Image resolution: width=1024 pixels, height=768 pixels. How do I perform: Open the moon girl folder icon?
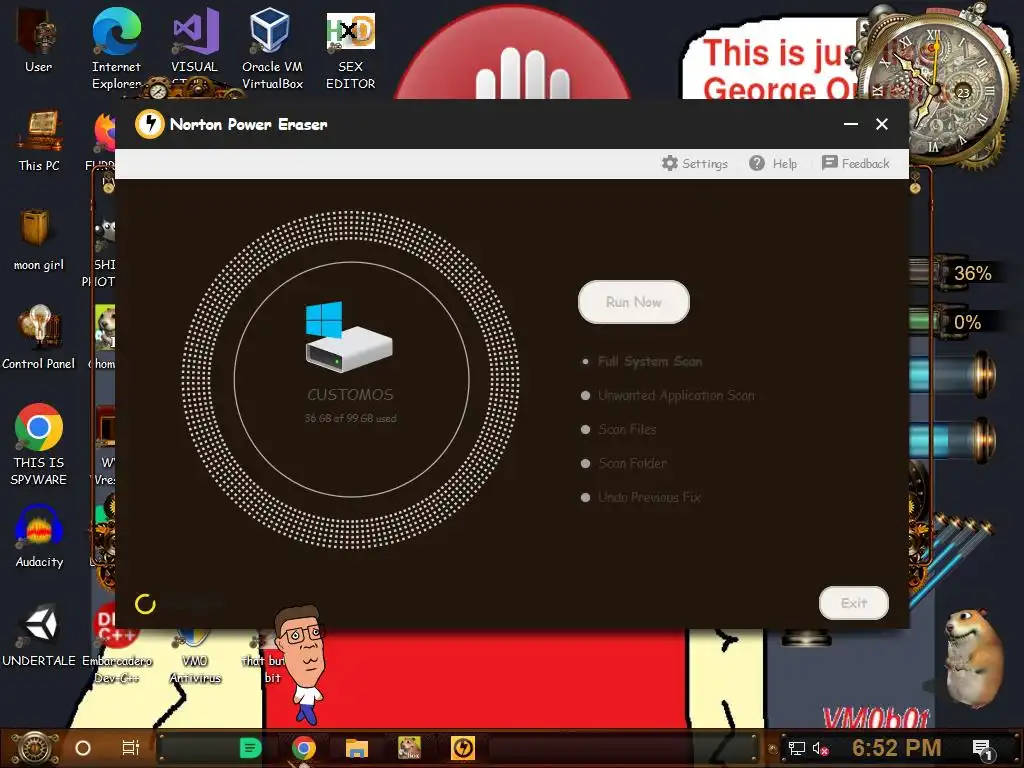39,240
